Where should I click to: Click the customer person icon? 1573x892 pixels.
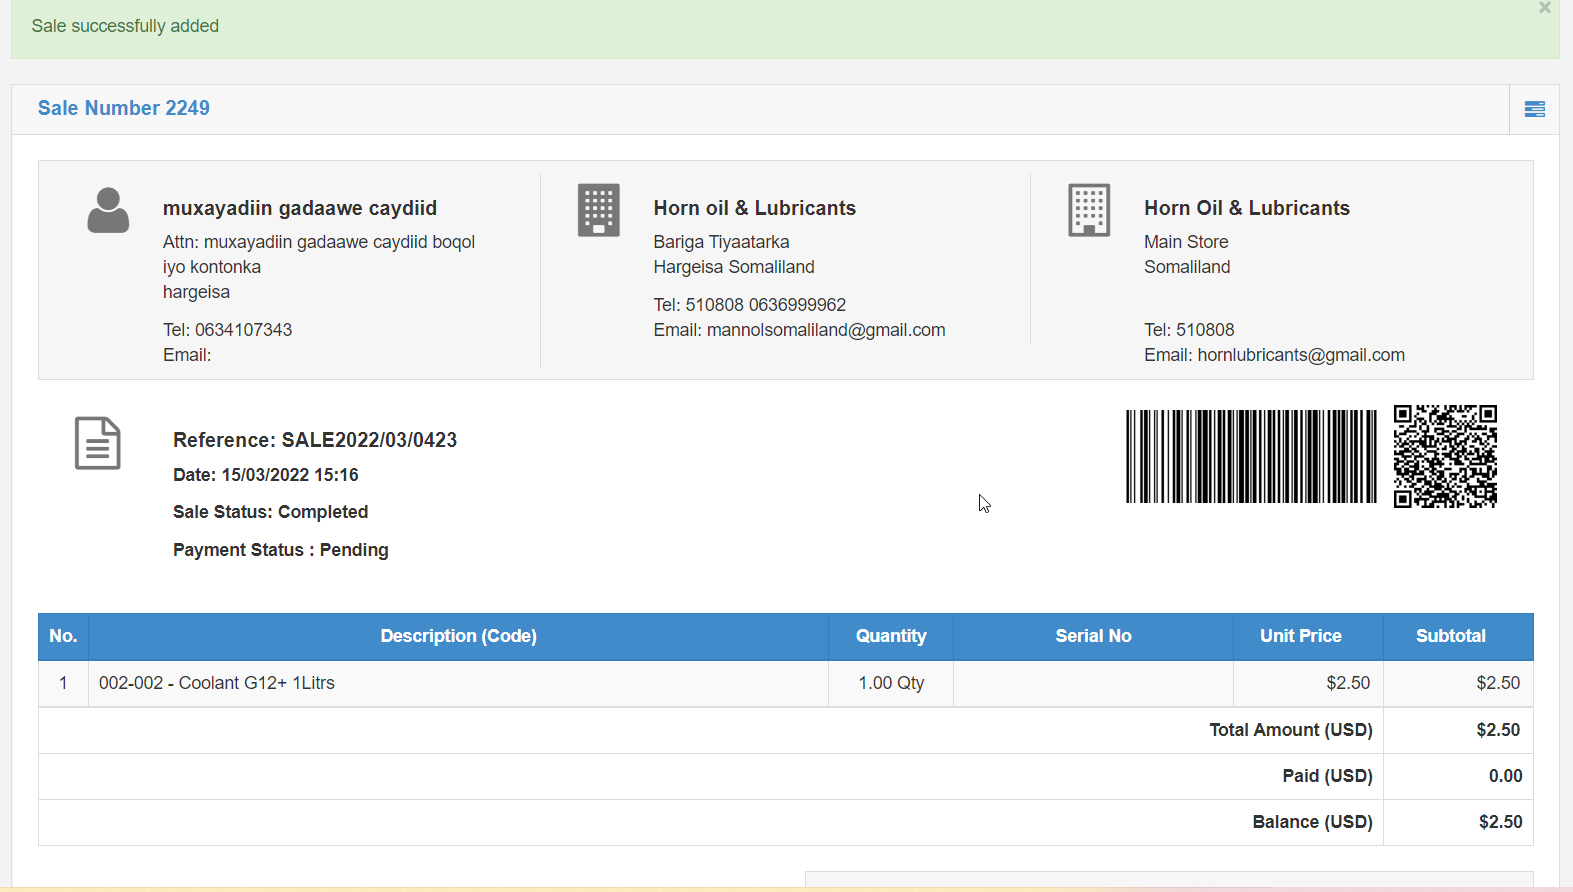(108, 210)
